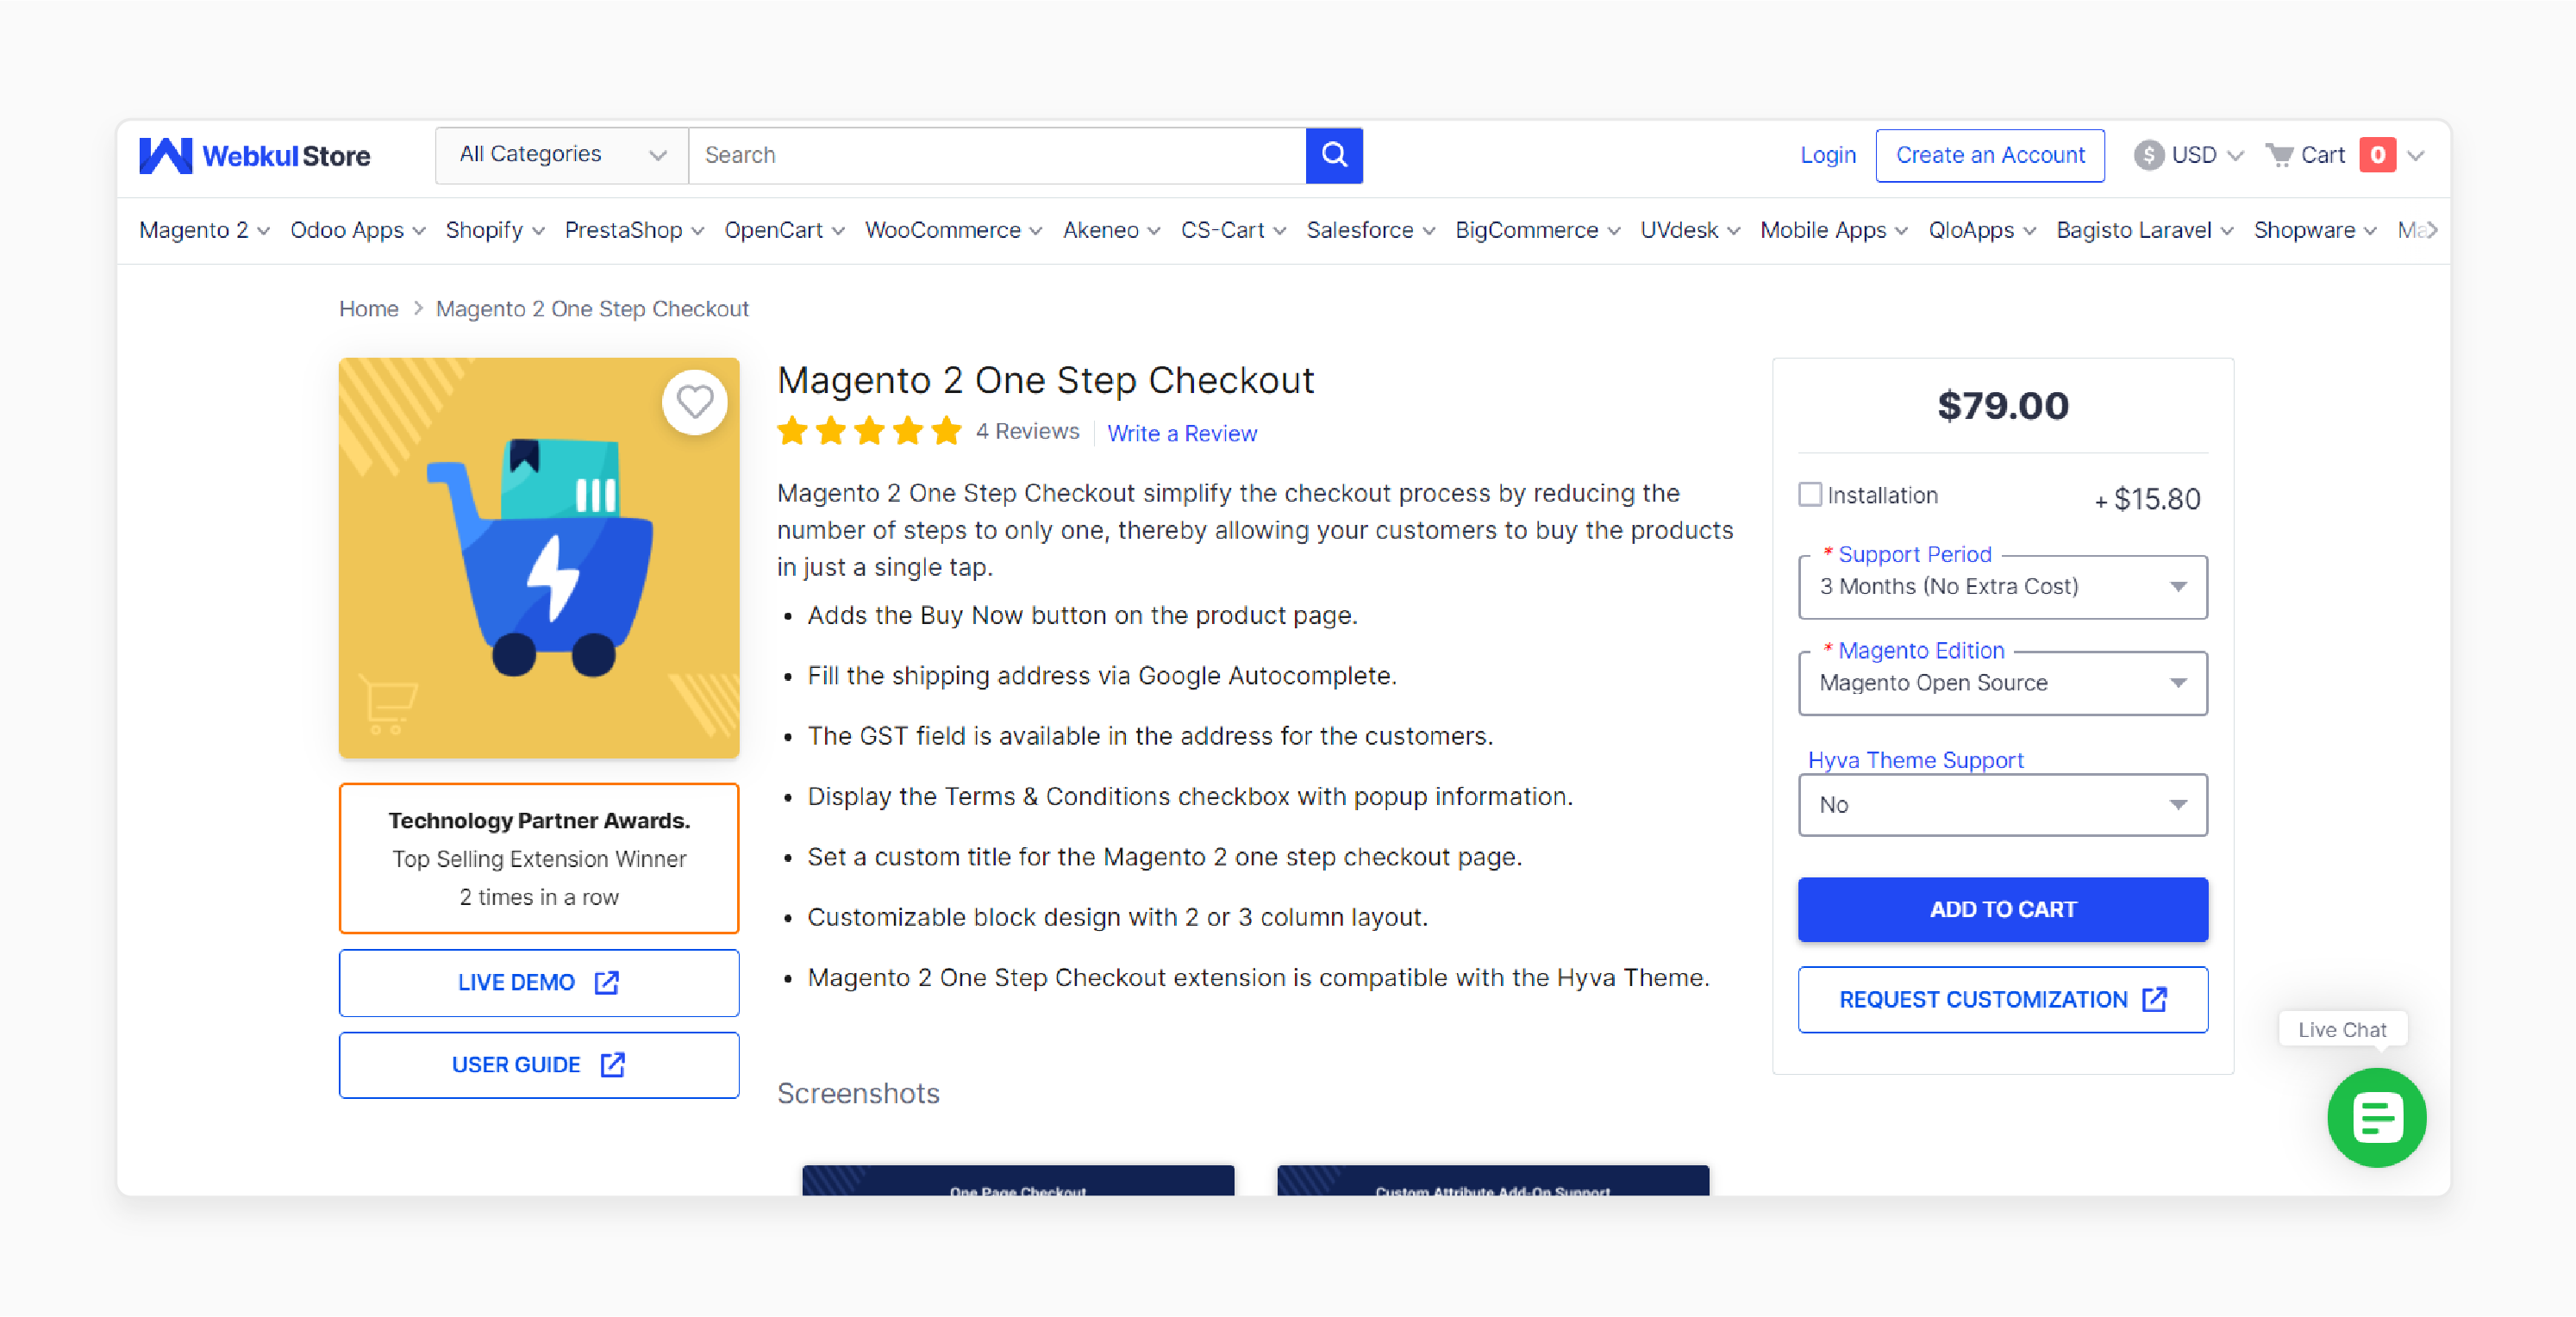This screenshot has height=1317, width=2576.
Task: Click the shopping cart icon in header
Action: pyautogui.click(x=2279, y=155)
